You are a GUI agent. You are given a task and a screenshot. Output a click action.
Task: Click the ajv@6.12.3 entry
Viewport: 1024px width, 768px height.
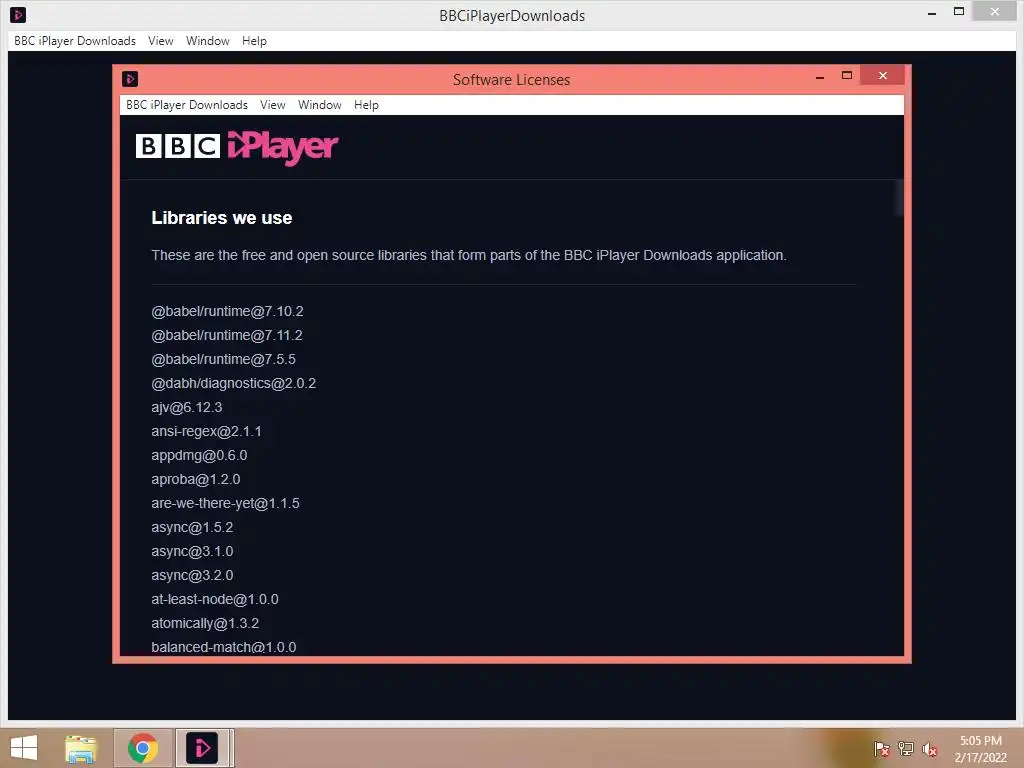(187, 408)
